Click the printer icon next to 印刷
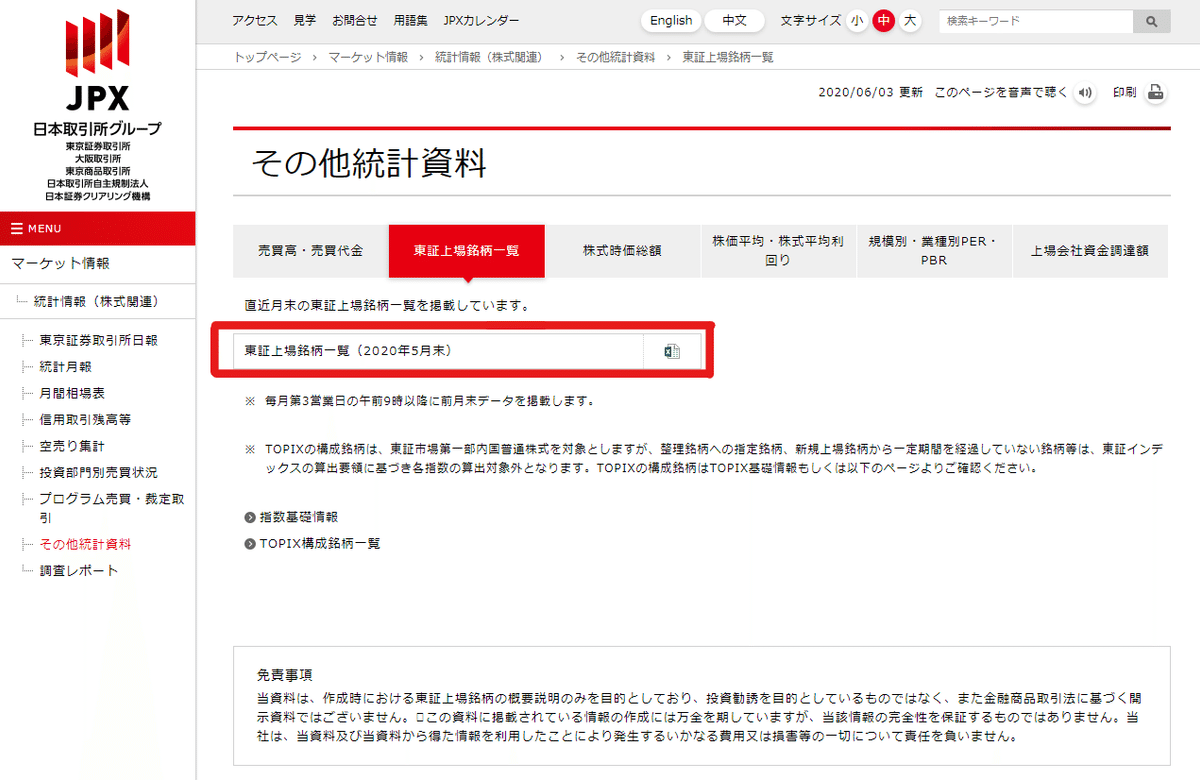 [x=1156, y=91]
